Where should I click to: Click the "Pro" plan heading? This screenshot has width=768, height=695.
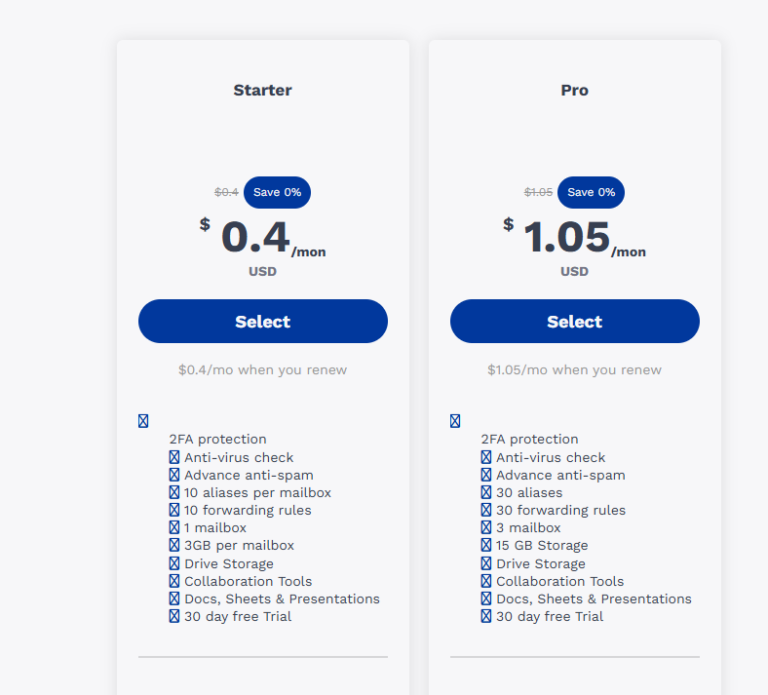click(574, 90)
